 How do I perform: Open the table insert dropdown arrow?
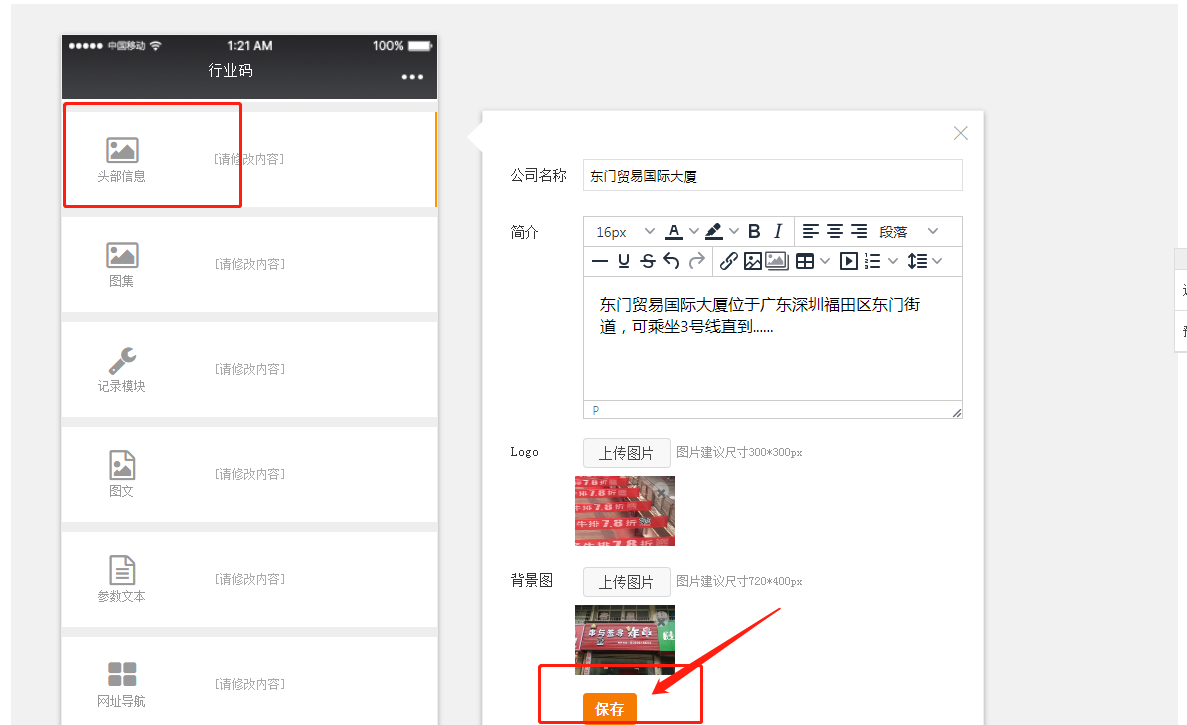pyautogui.click(x=825, y=261)
